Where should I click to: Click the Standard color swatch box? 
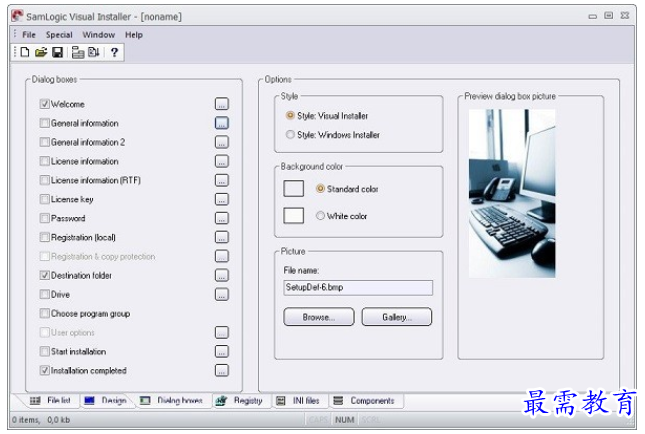294,188
